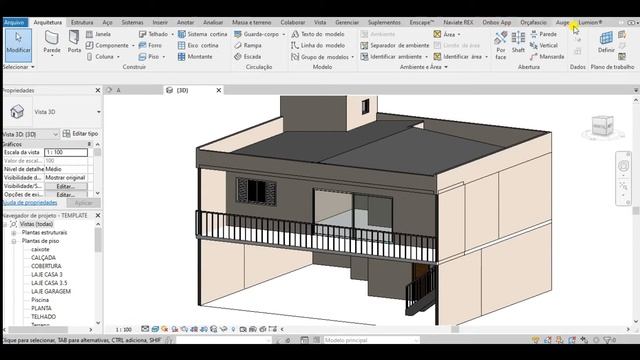Image resolution: width=640 pixels, height=360 pixels.
Task: Click the 1 : 100 view scale control
Action: (x=124, y=329)
